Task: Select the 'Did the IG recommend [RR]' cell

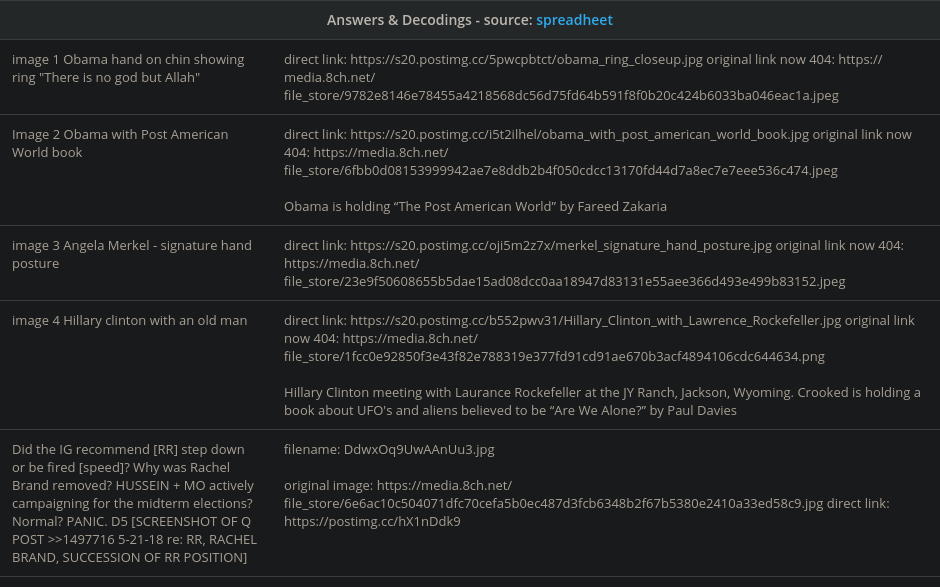Action: [134, 502]
